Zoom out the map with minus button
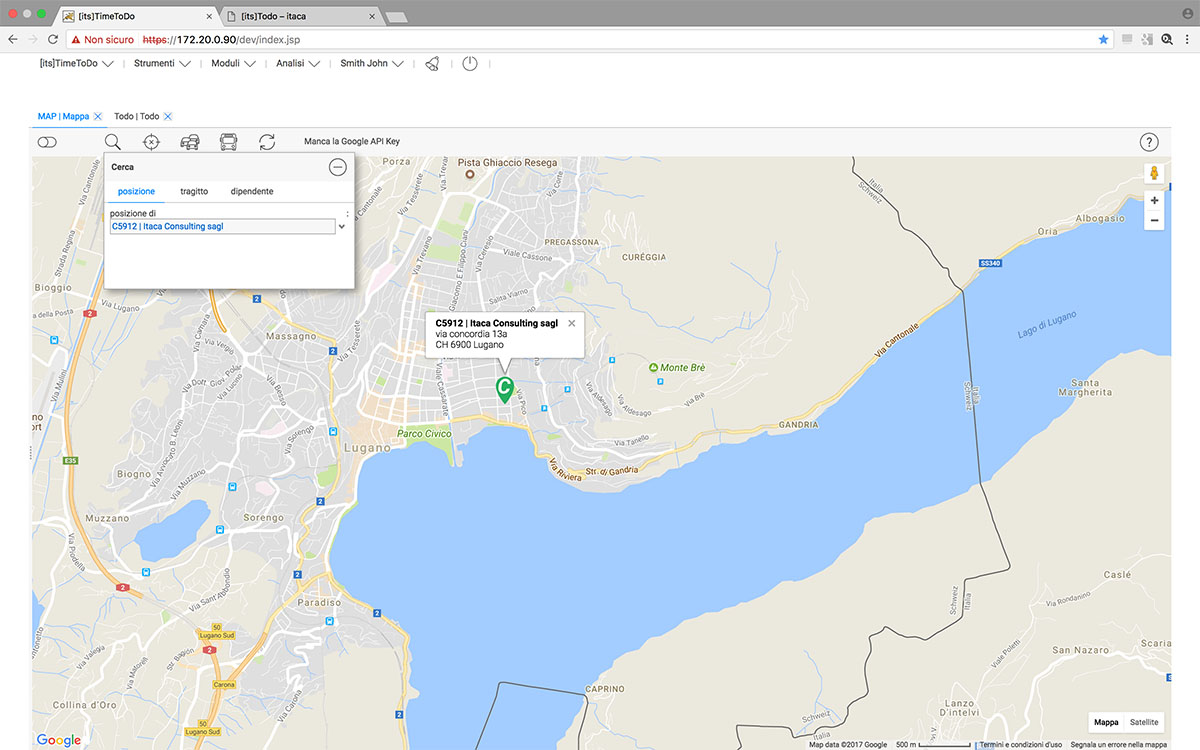The image size is (1200, 750). pos(1154,220)
